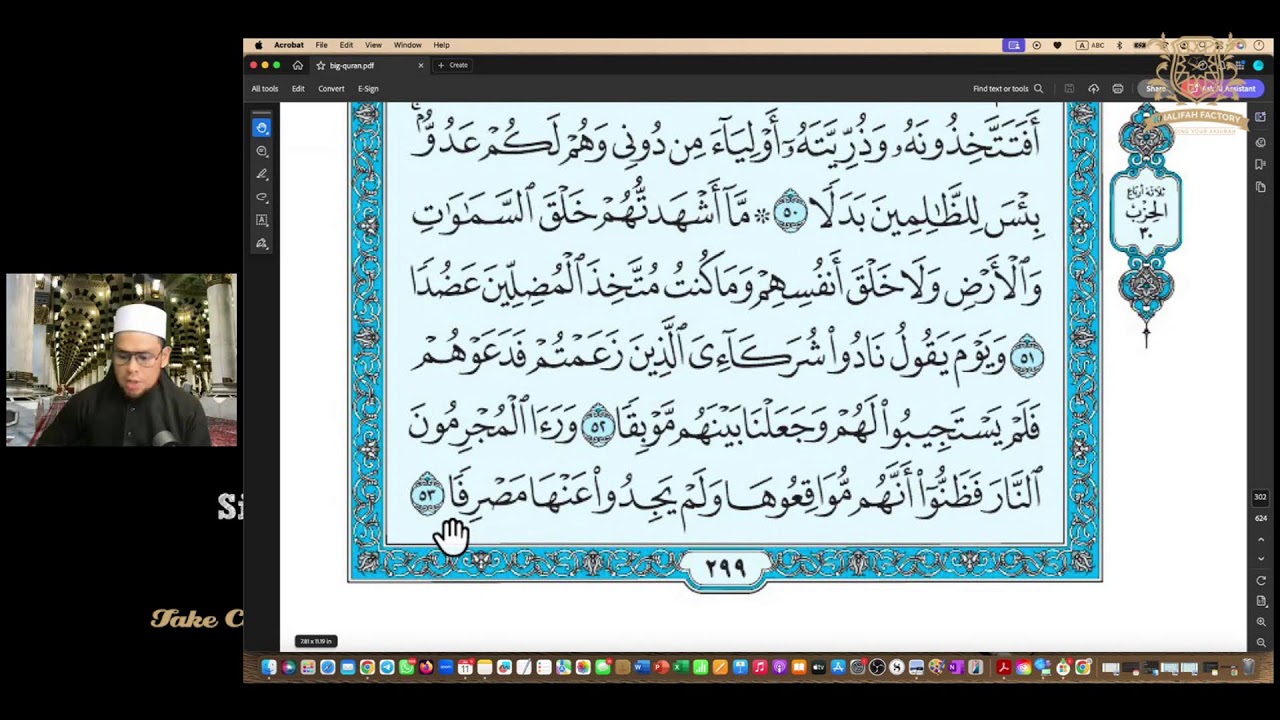The image size is (1280, 720).
Task: Print the document using printer icon
Action: pos(1118,89)
